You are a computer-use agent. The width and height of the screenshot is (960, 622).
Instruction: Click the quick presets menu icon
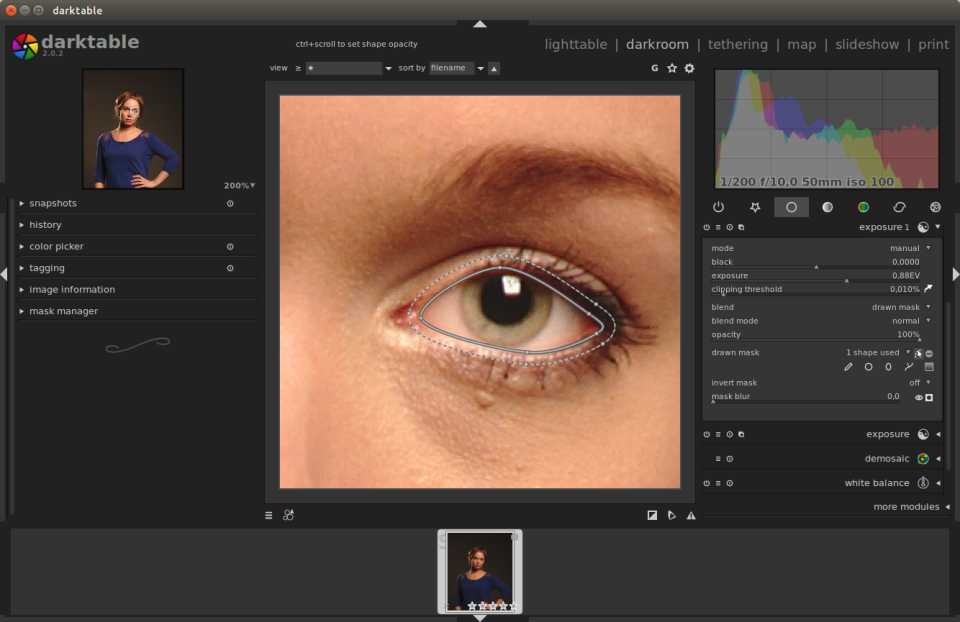[269, 515]
